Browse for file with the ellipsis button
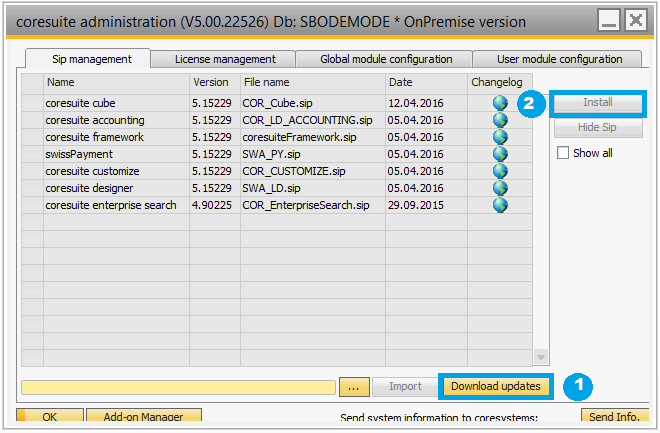The height and width of the screenshot is (433, 660). [354, 387]
